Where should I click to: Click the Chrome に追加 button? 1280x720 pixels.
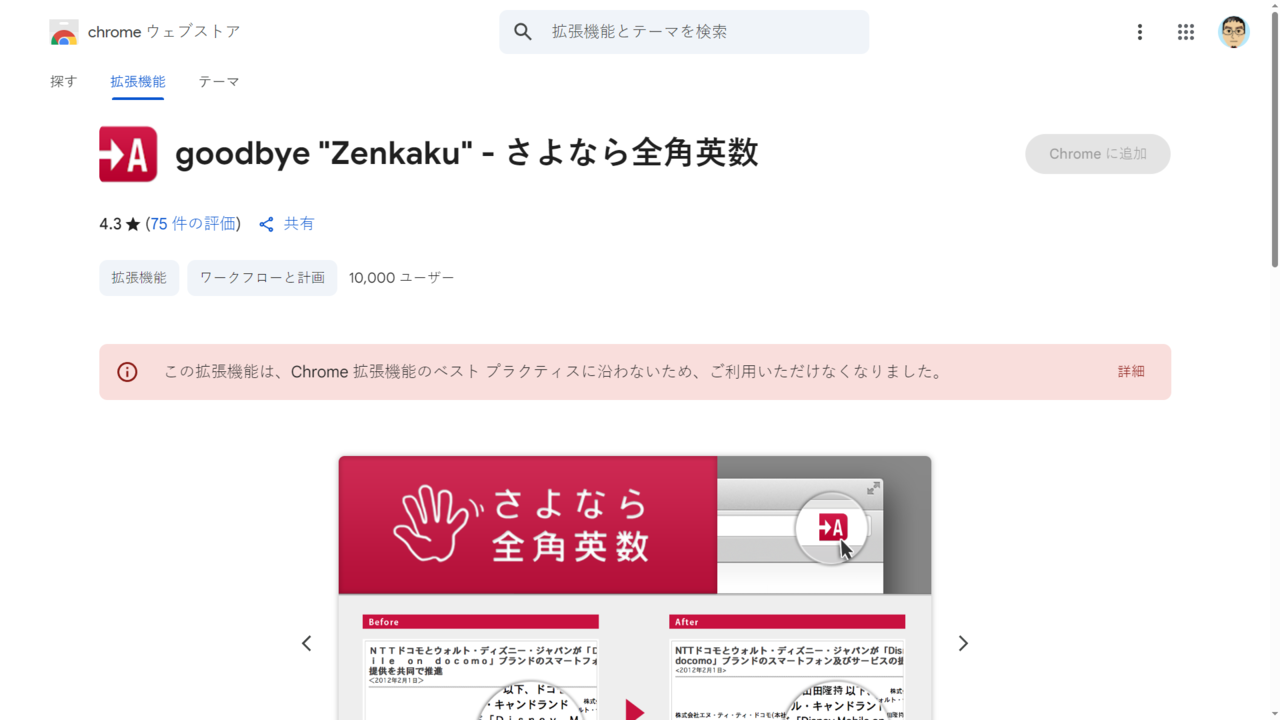click(1098, 154)
